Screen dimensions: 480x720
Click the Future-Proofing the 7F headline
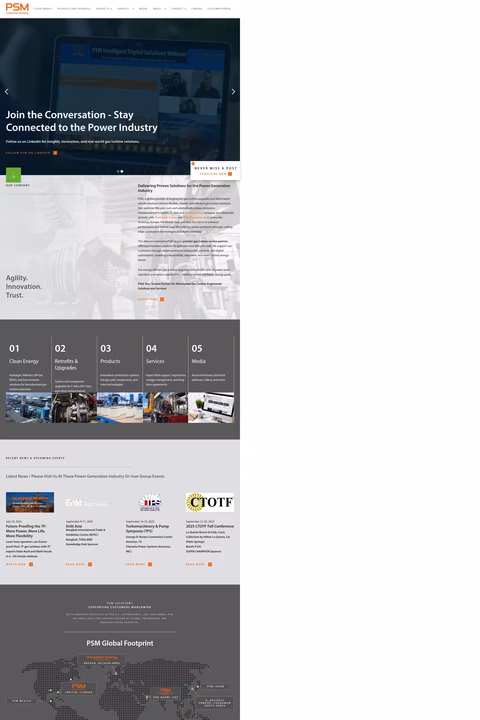pyautogui.click(x=26, y=531)
